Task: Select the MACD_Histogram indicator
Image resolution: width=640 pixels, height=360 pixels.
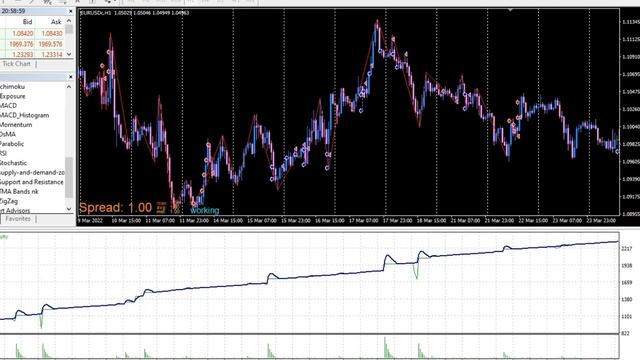Action: pos(24,115)
